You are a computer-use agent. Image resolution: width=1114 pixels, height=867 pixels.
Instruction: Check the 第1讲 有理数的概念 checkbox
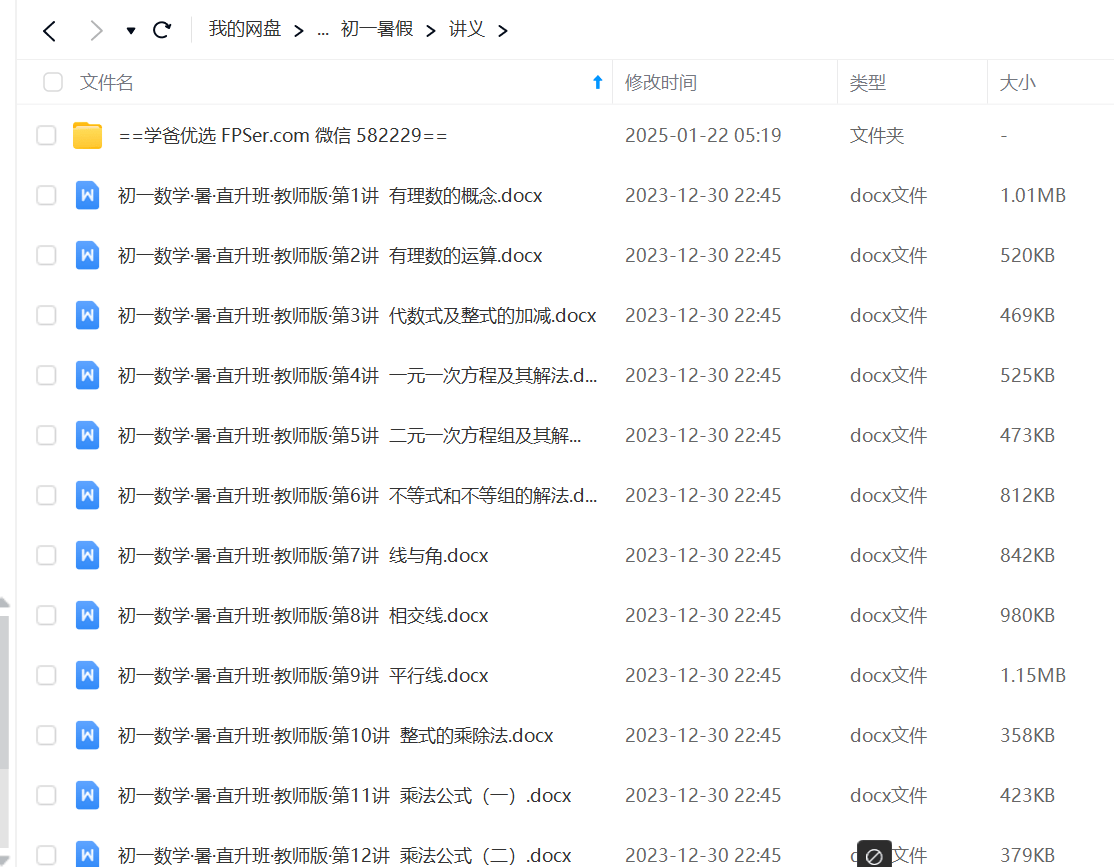(46, 195)
